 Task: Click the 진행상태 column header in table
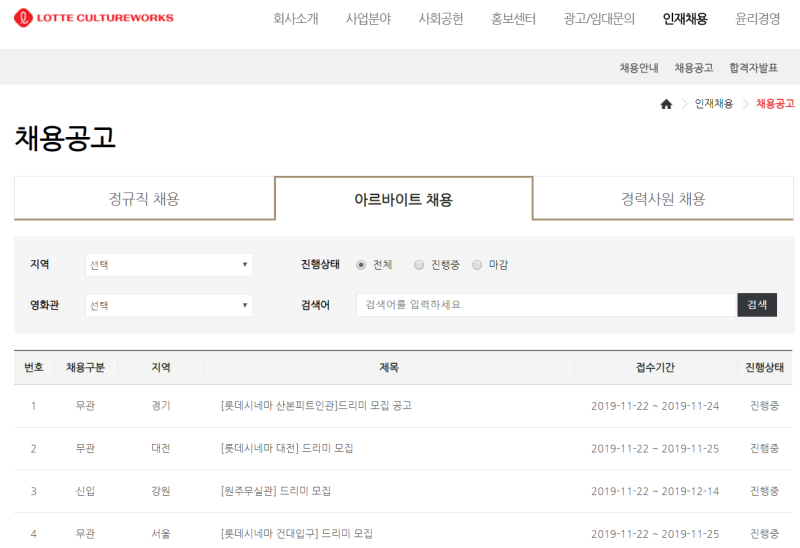(764, 367)
